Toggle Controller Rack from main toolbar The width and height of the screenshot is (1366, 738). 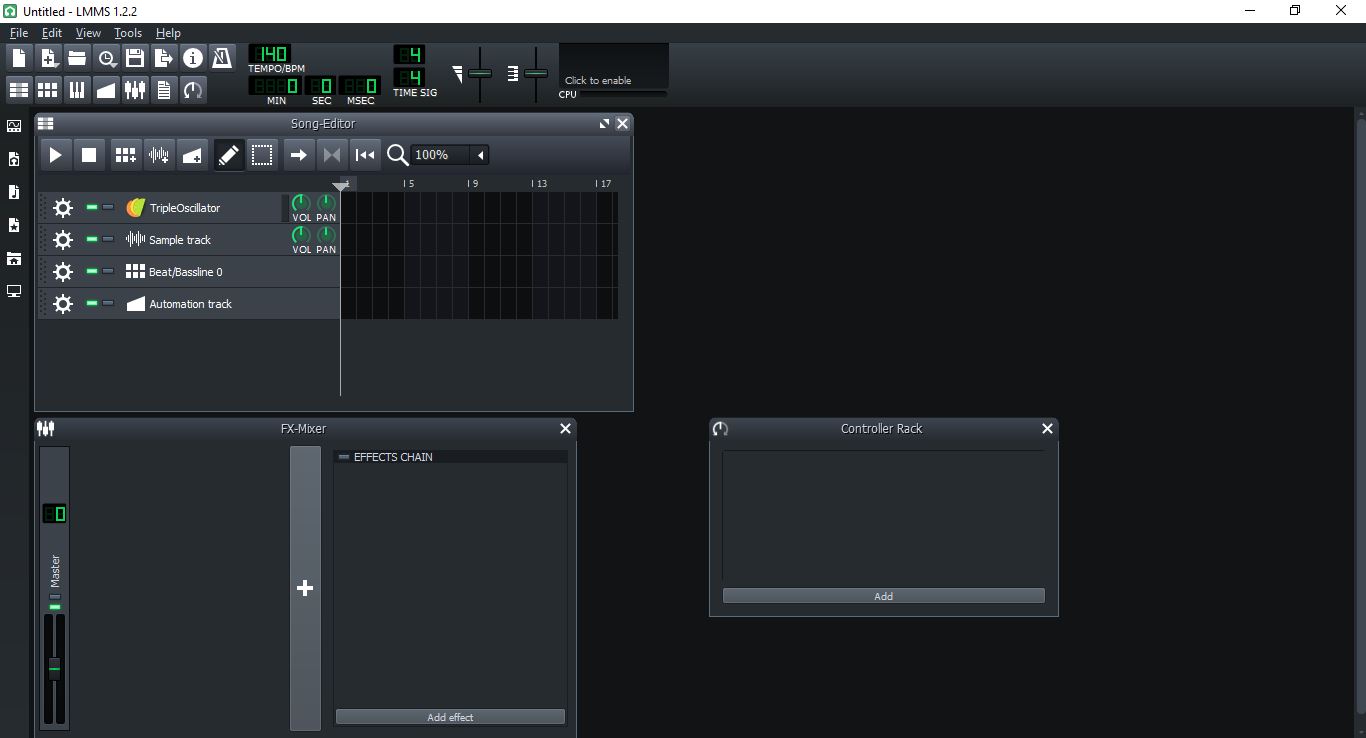(193, 90)
